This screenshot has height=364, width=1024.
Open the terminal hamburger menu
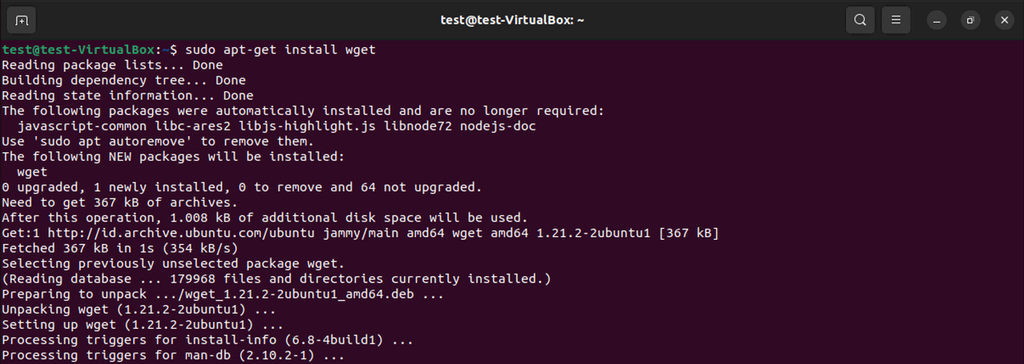pos(896,20)
